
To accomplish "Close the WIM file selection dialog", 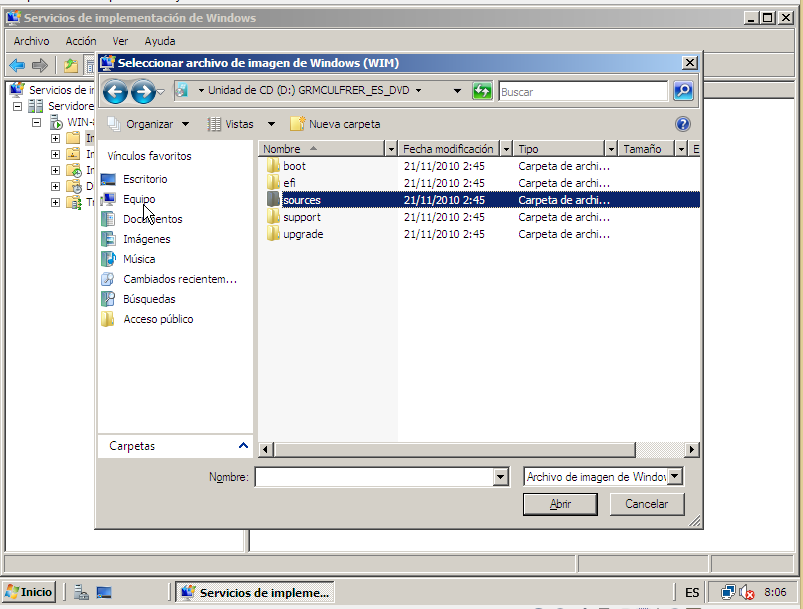I will pos(690,63).
